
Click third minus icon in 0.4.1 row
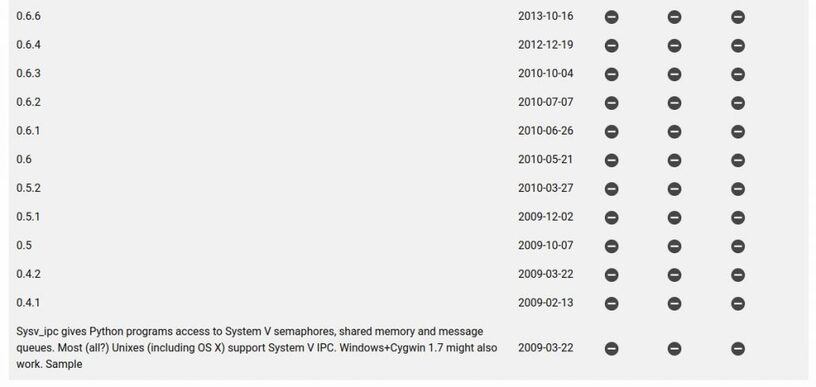738,303
